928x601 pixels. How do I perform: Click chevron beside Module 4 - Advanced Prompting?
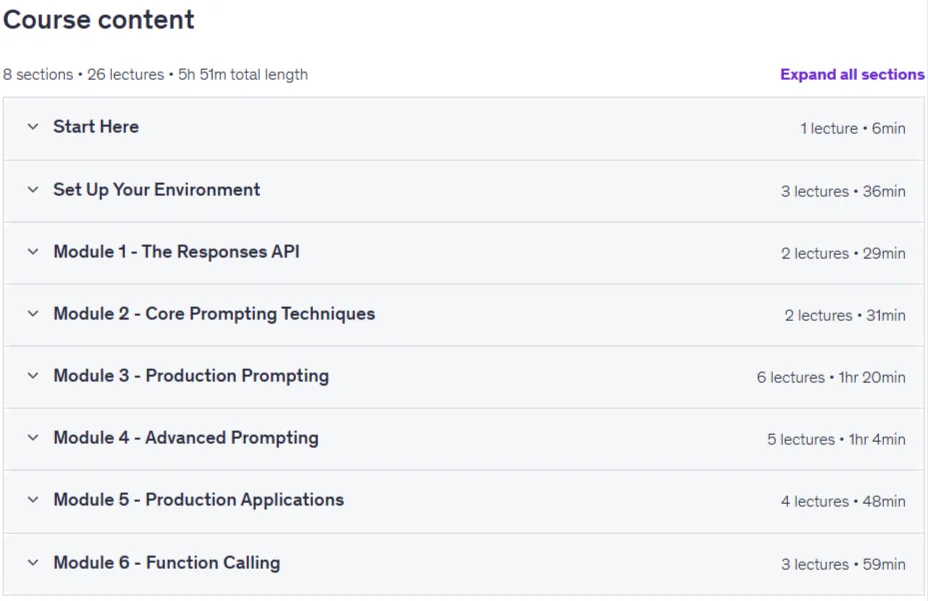click(33, 438)
